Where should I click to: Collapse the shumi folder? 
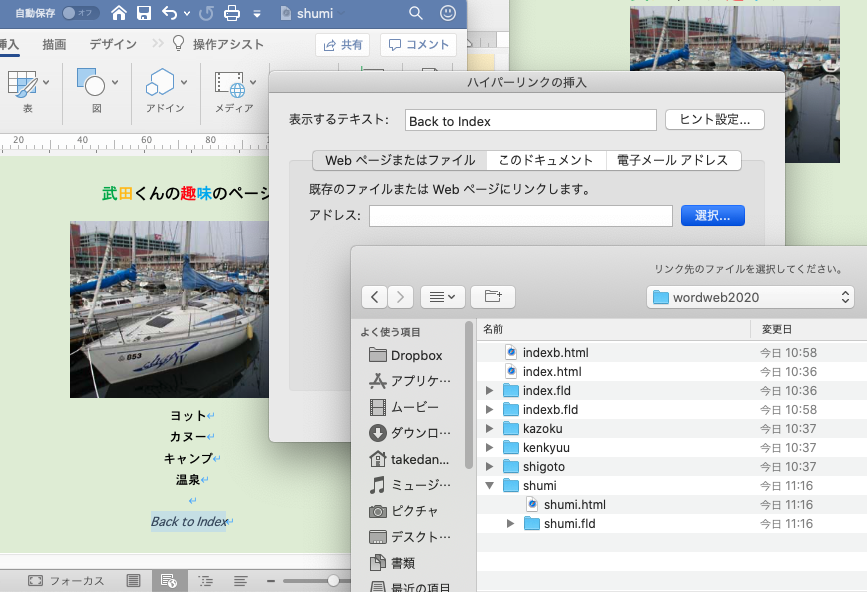click(x=489, y=486)
